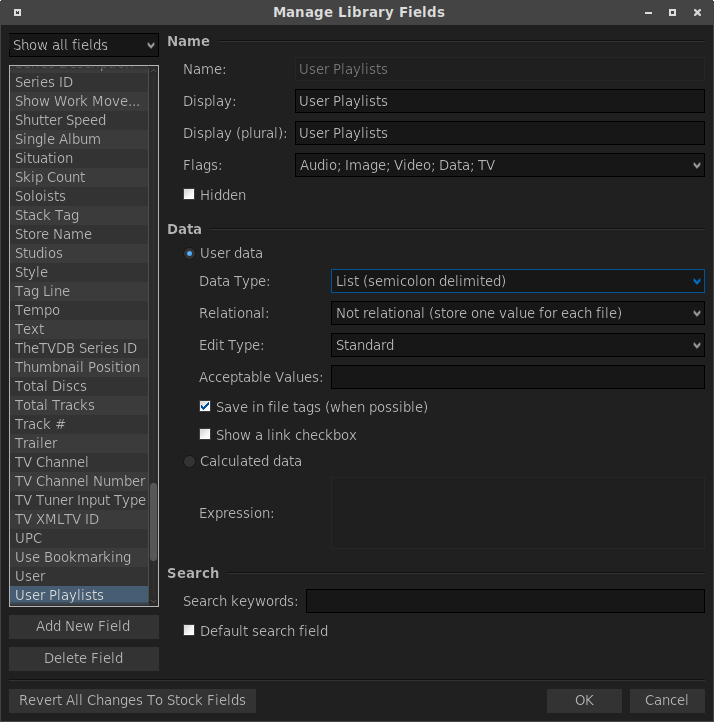The image size is (714, 722).
Task: Select the User data radio button
Action: coord(189,253)
